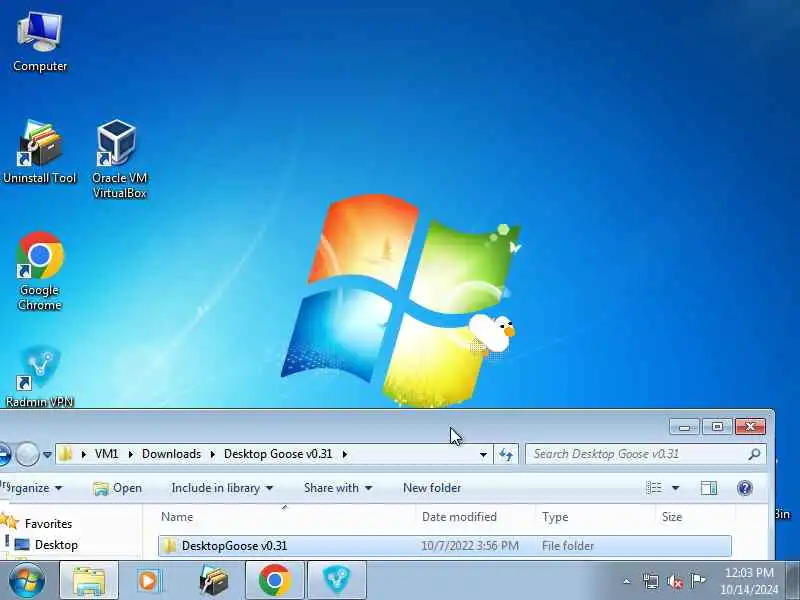Select the Uninstall Tool desktop shortcut
This screenshot has width=800, height=600.
pyautogui.click(x=39, y=152)
